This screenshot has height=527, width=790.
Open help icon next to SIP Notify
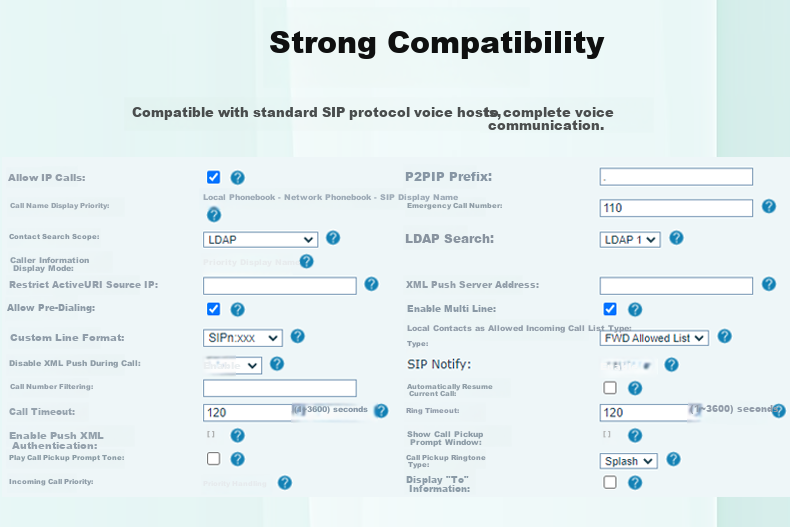[x=671, y=364]
